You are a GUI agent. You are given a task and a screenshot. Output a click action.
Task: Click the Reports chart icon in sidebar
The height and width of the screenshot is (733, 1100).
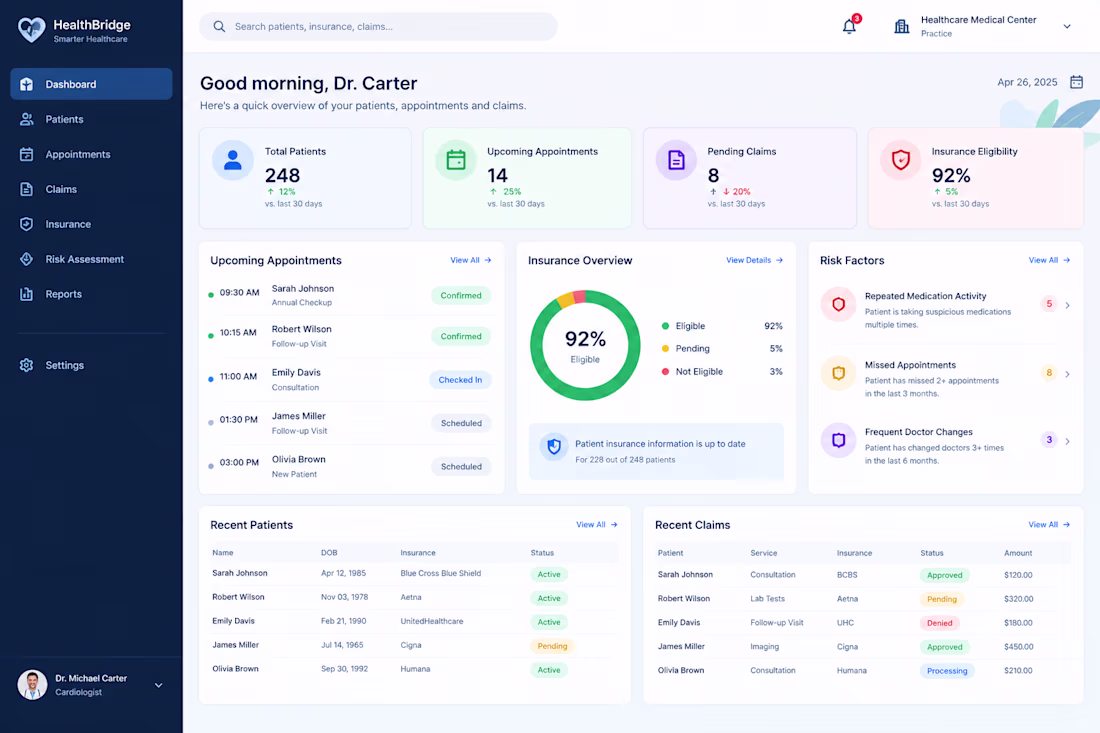point(27,295)
